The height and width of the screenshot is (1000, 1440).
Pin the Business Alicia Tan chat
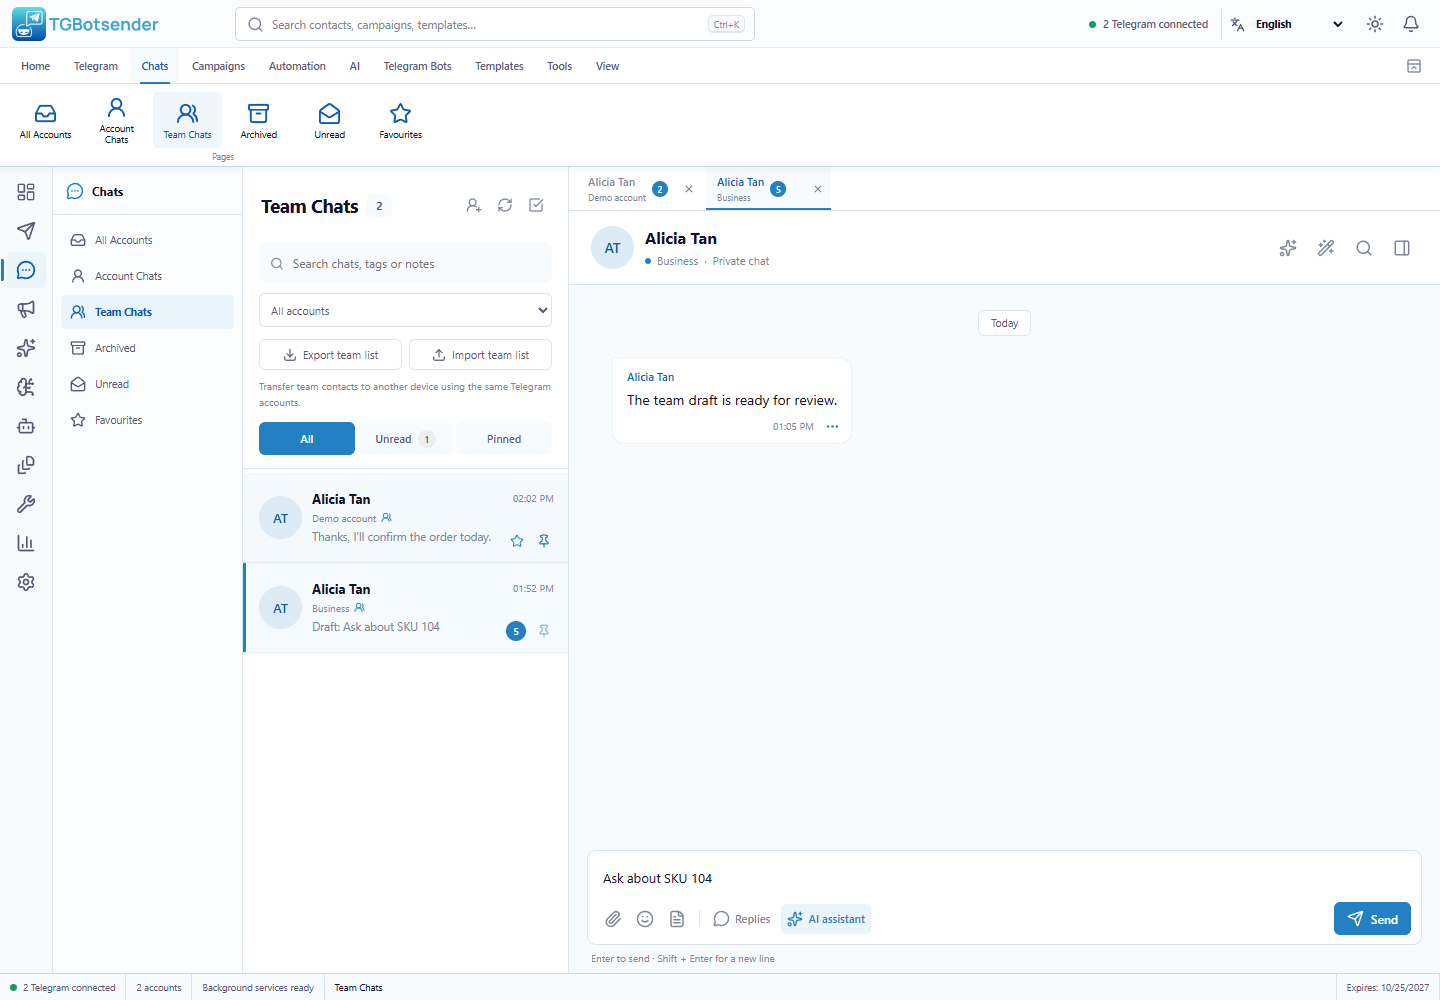[x=544, y=631]
